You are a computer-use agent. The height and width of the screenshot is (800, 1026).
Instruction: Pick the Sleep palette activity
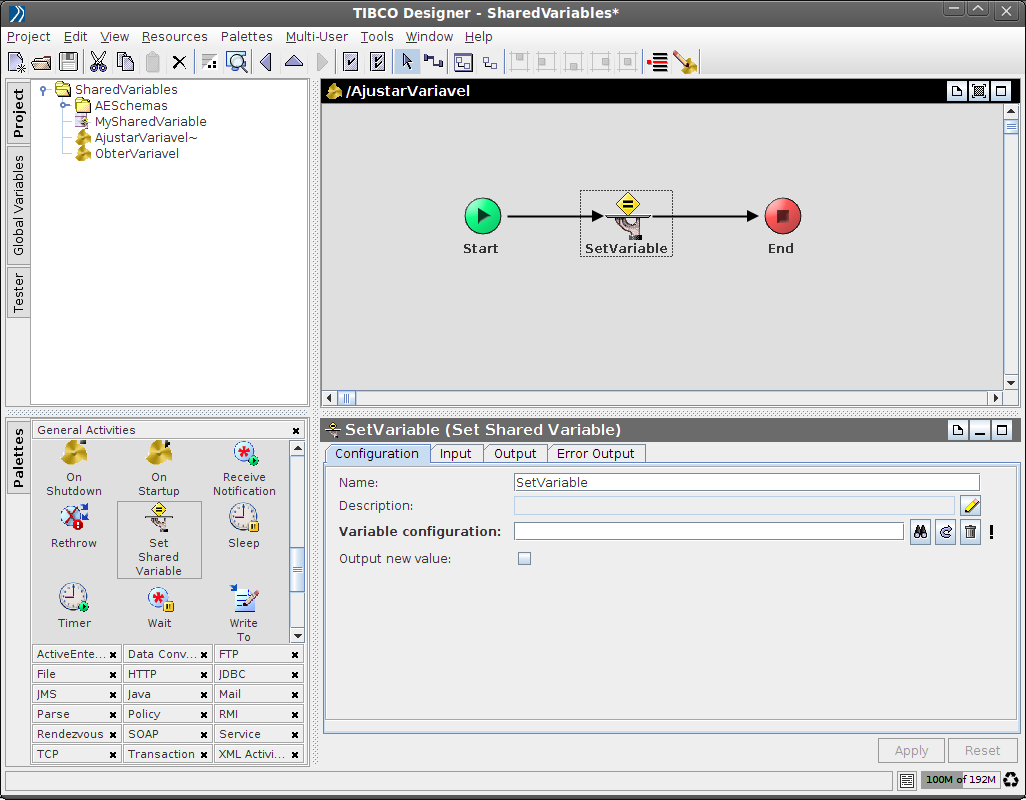pos(243,527)
